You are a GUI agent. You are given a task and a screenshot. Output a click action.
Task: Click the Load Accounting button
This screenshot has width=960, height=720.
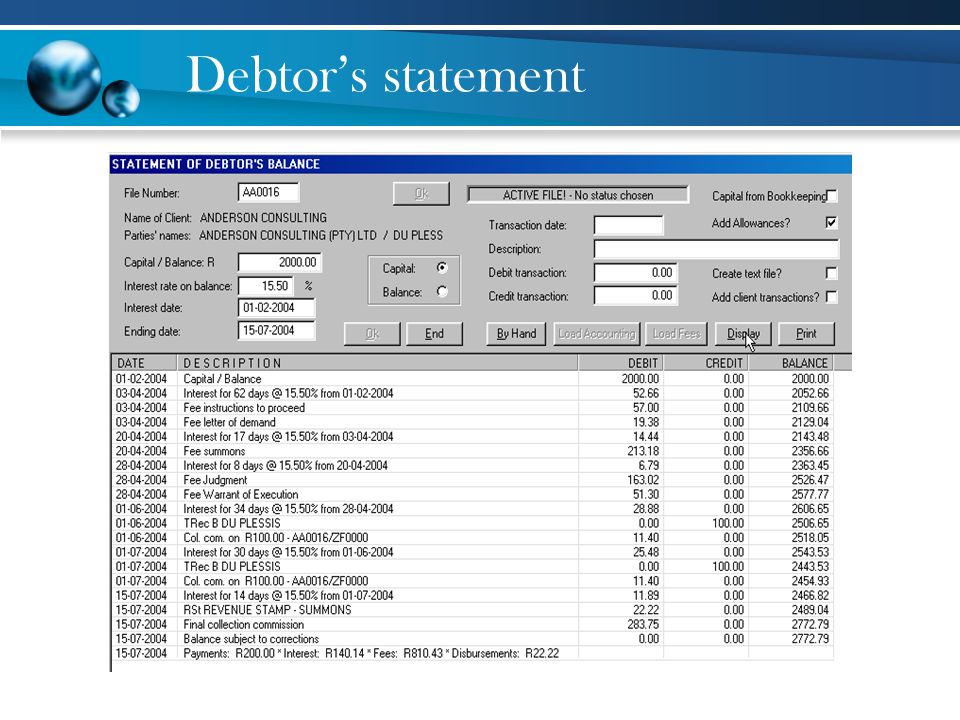click(596, 334)
